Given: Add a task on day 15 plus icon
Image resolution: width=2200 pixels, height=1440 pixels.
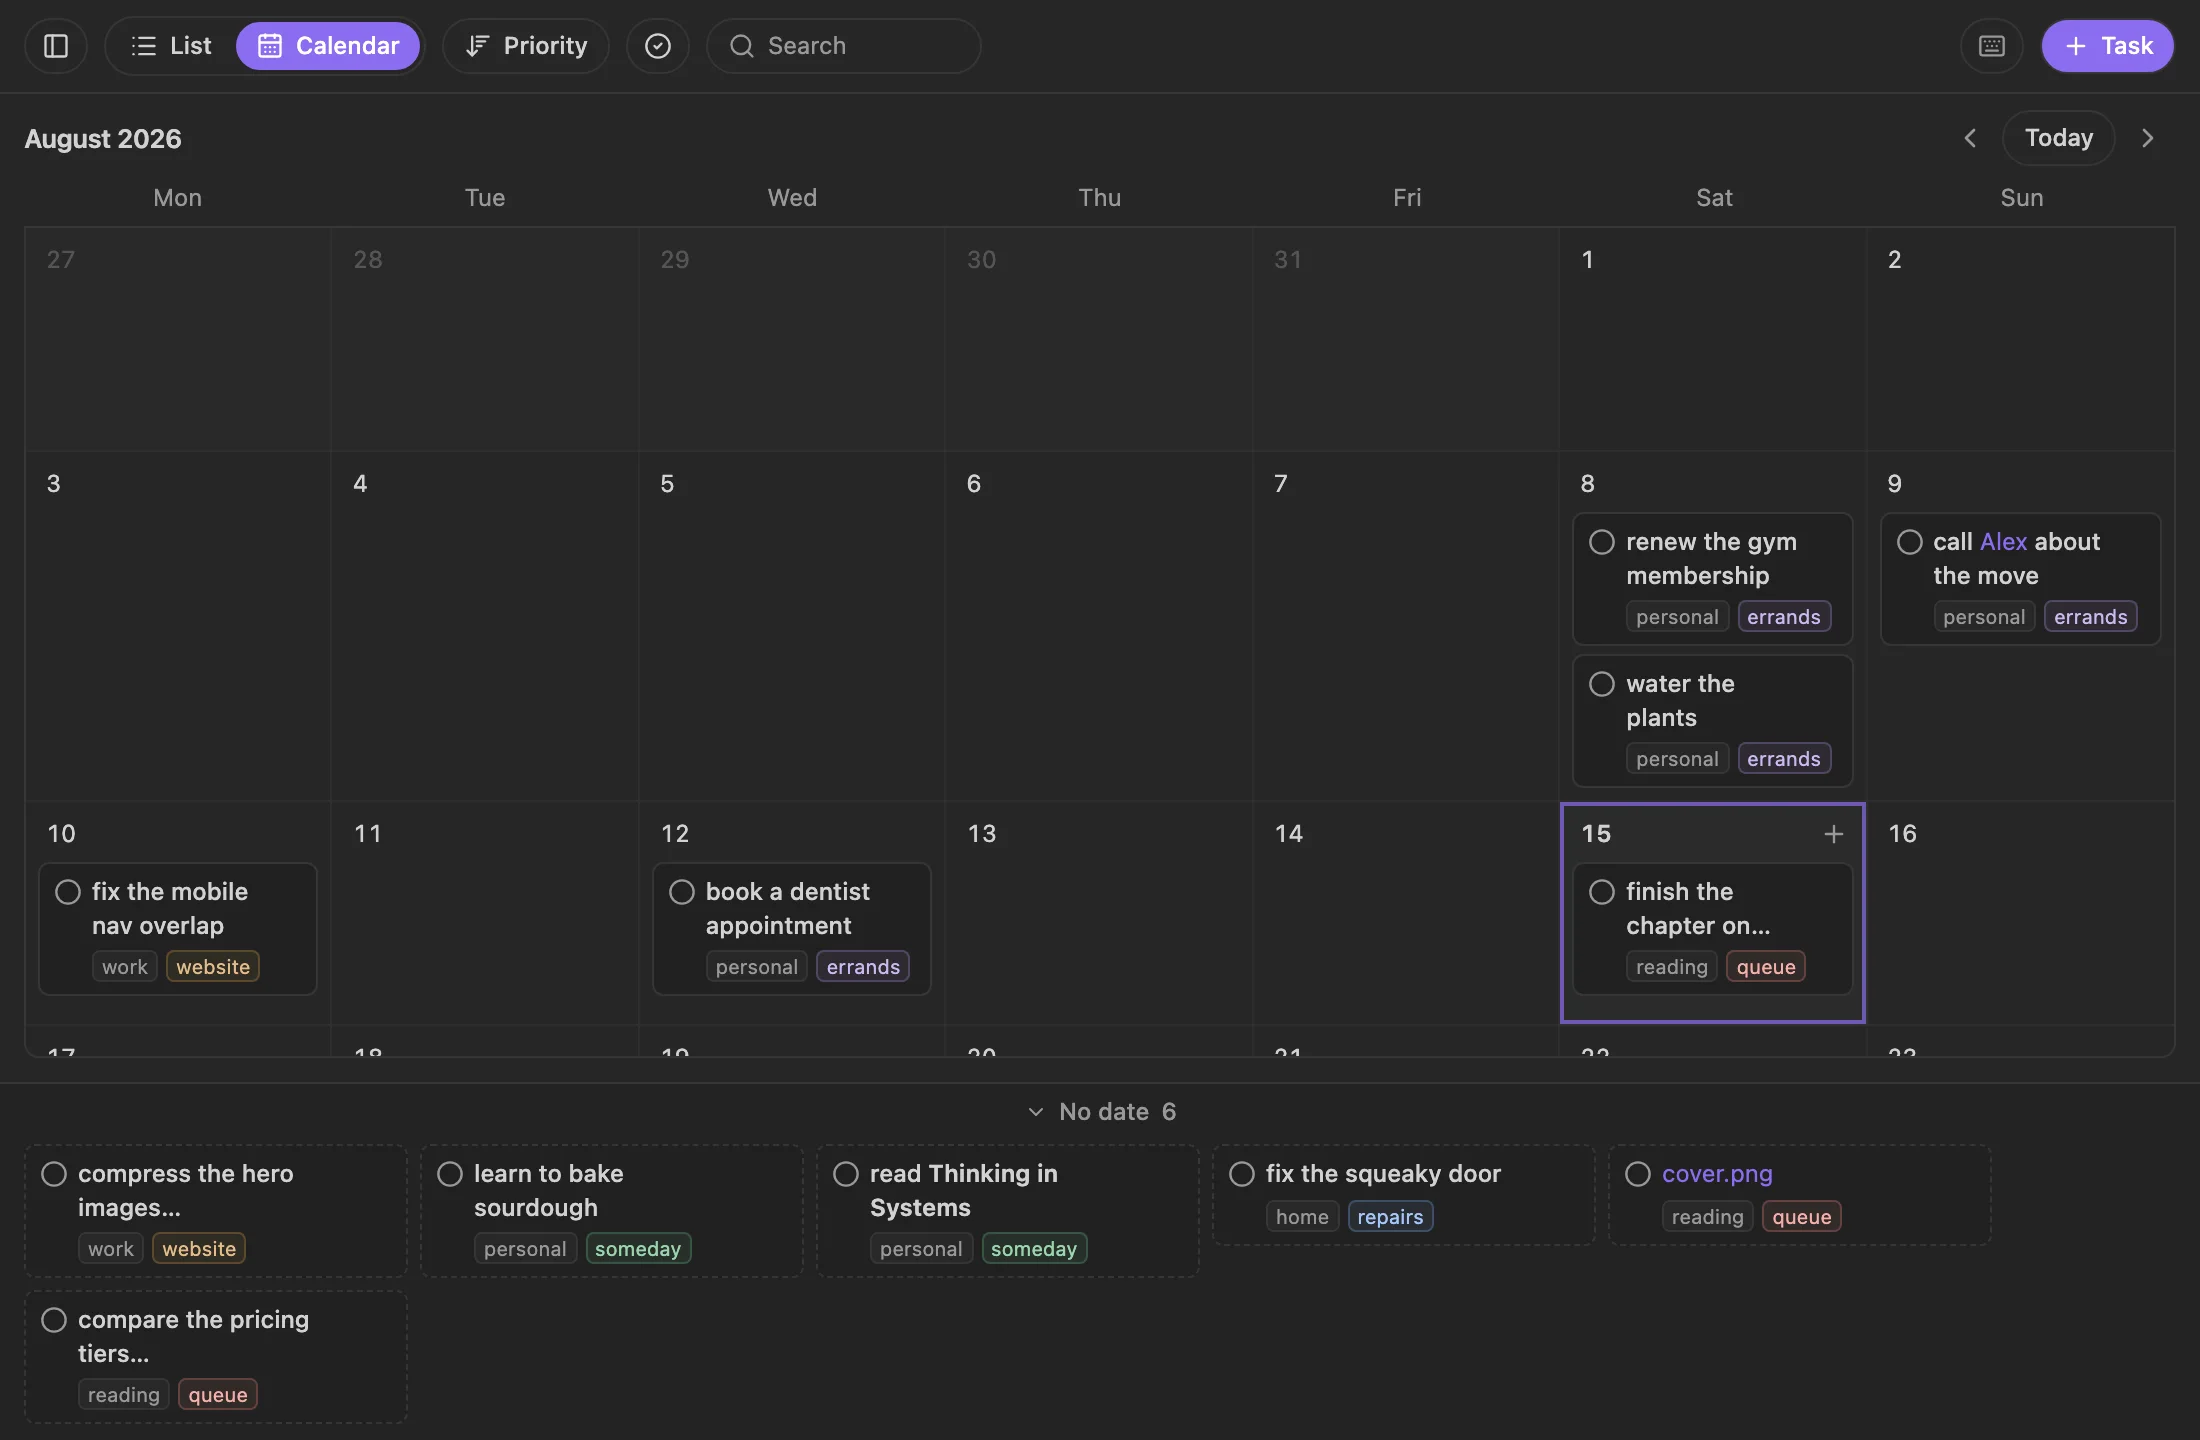Looking at the screenshot, I should pyautogui.click(x=1833, y=834).
